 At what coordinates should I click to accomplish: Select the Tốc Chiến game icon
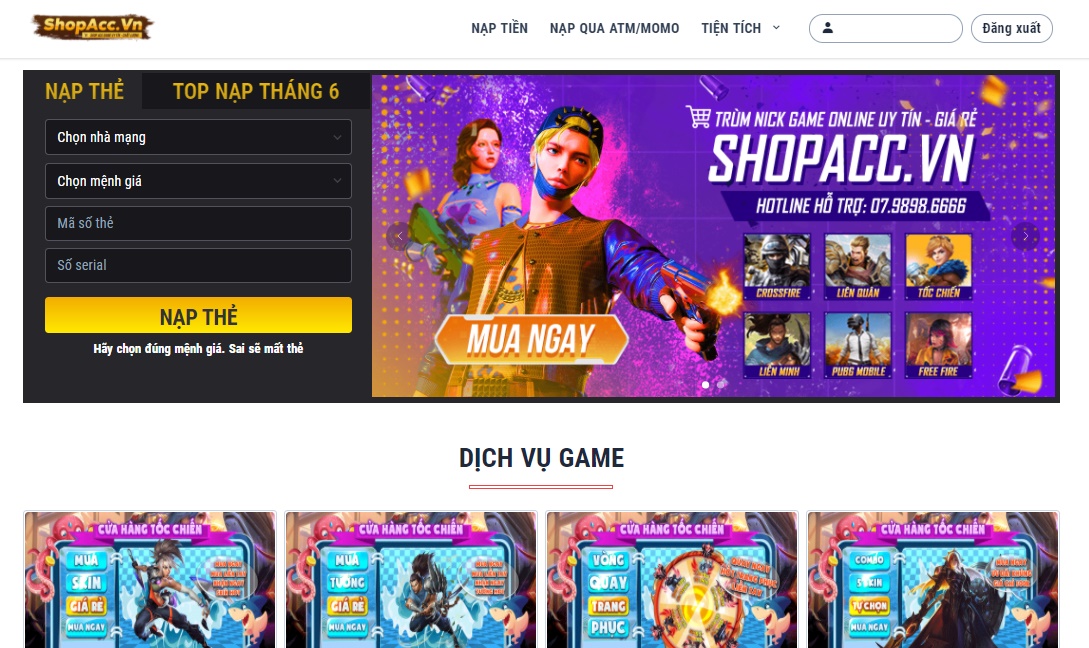(938, 267)
